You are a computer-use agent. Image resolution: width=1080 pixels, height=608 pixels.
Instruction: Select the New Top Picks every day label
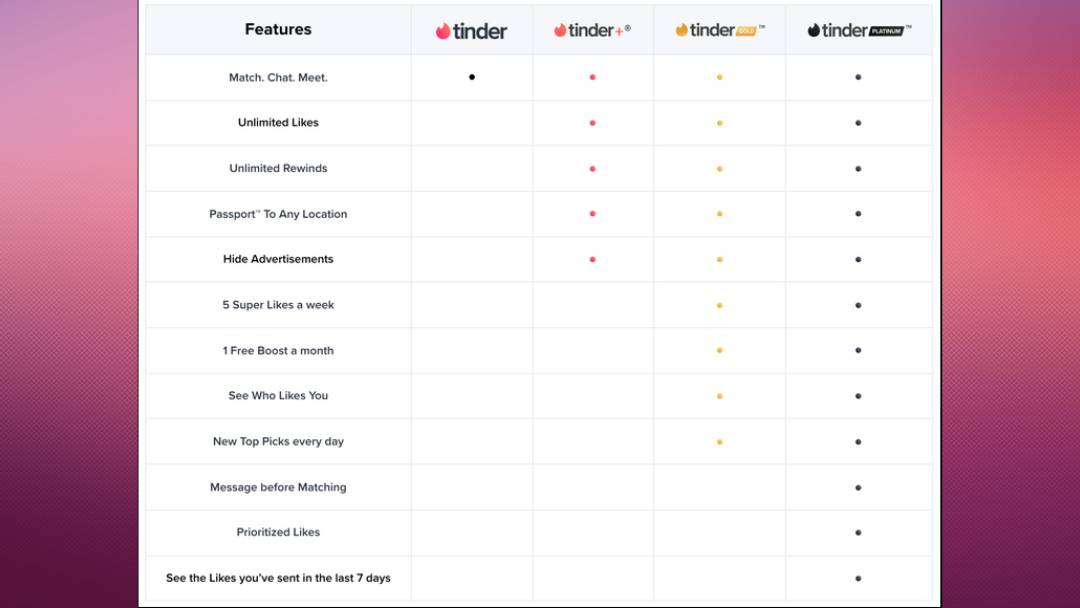(x=278, y=441)
